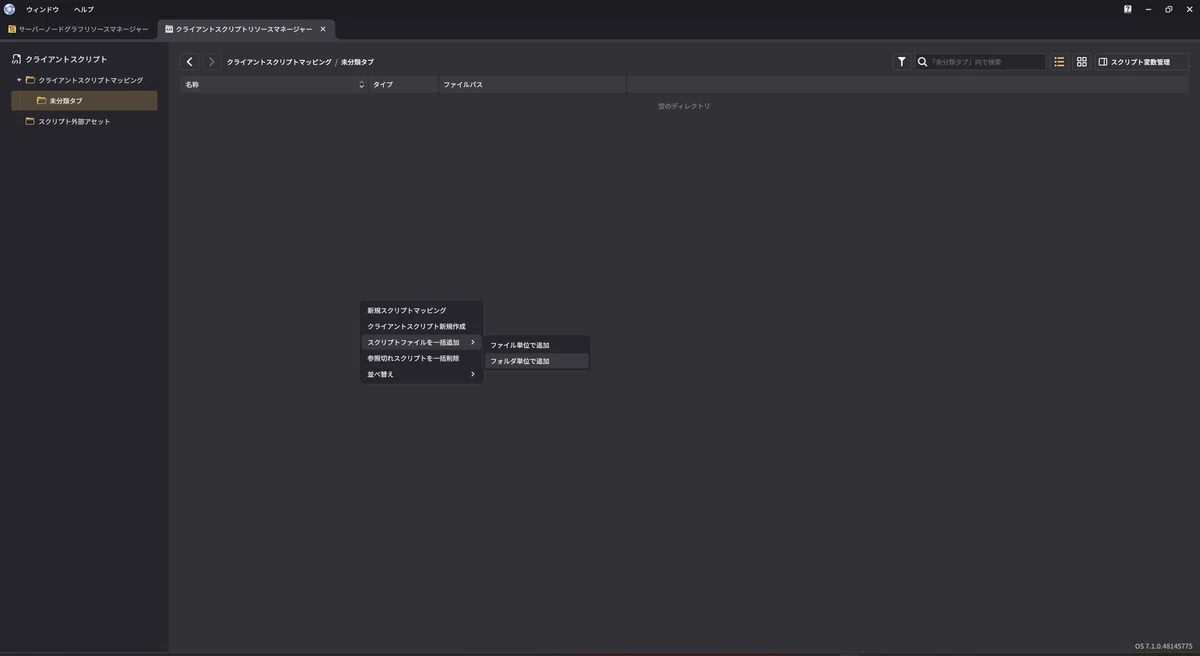Viewport: 1200px width, 656px height.
Task: Choose ファイル単位で追加 in submenu
Action: tap(537, 345)
